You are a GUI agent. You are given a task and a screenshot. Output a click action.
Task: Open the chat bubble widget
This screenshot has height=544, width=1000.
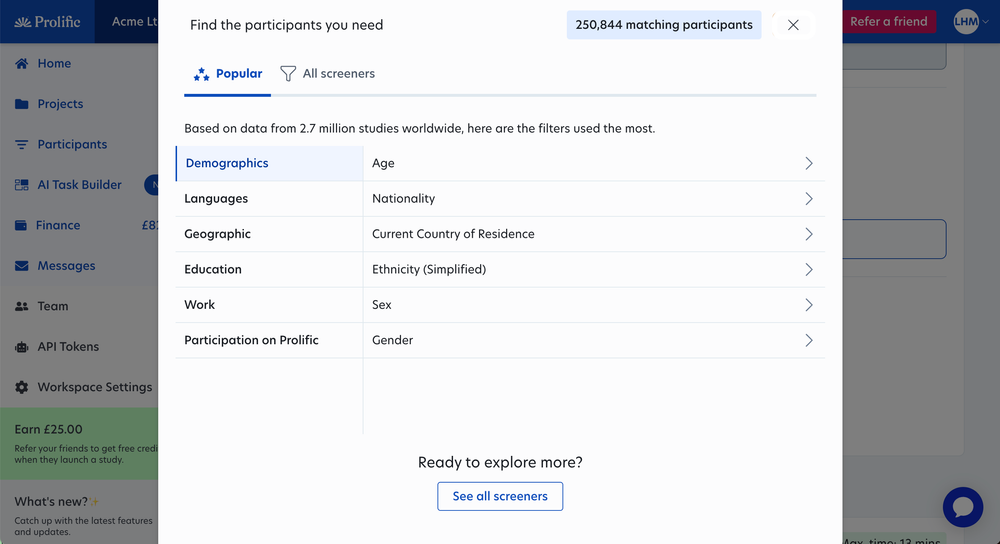(x=962, y=507)
